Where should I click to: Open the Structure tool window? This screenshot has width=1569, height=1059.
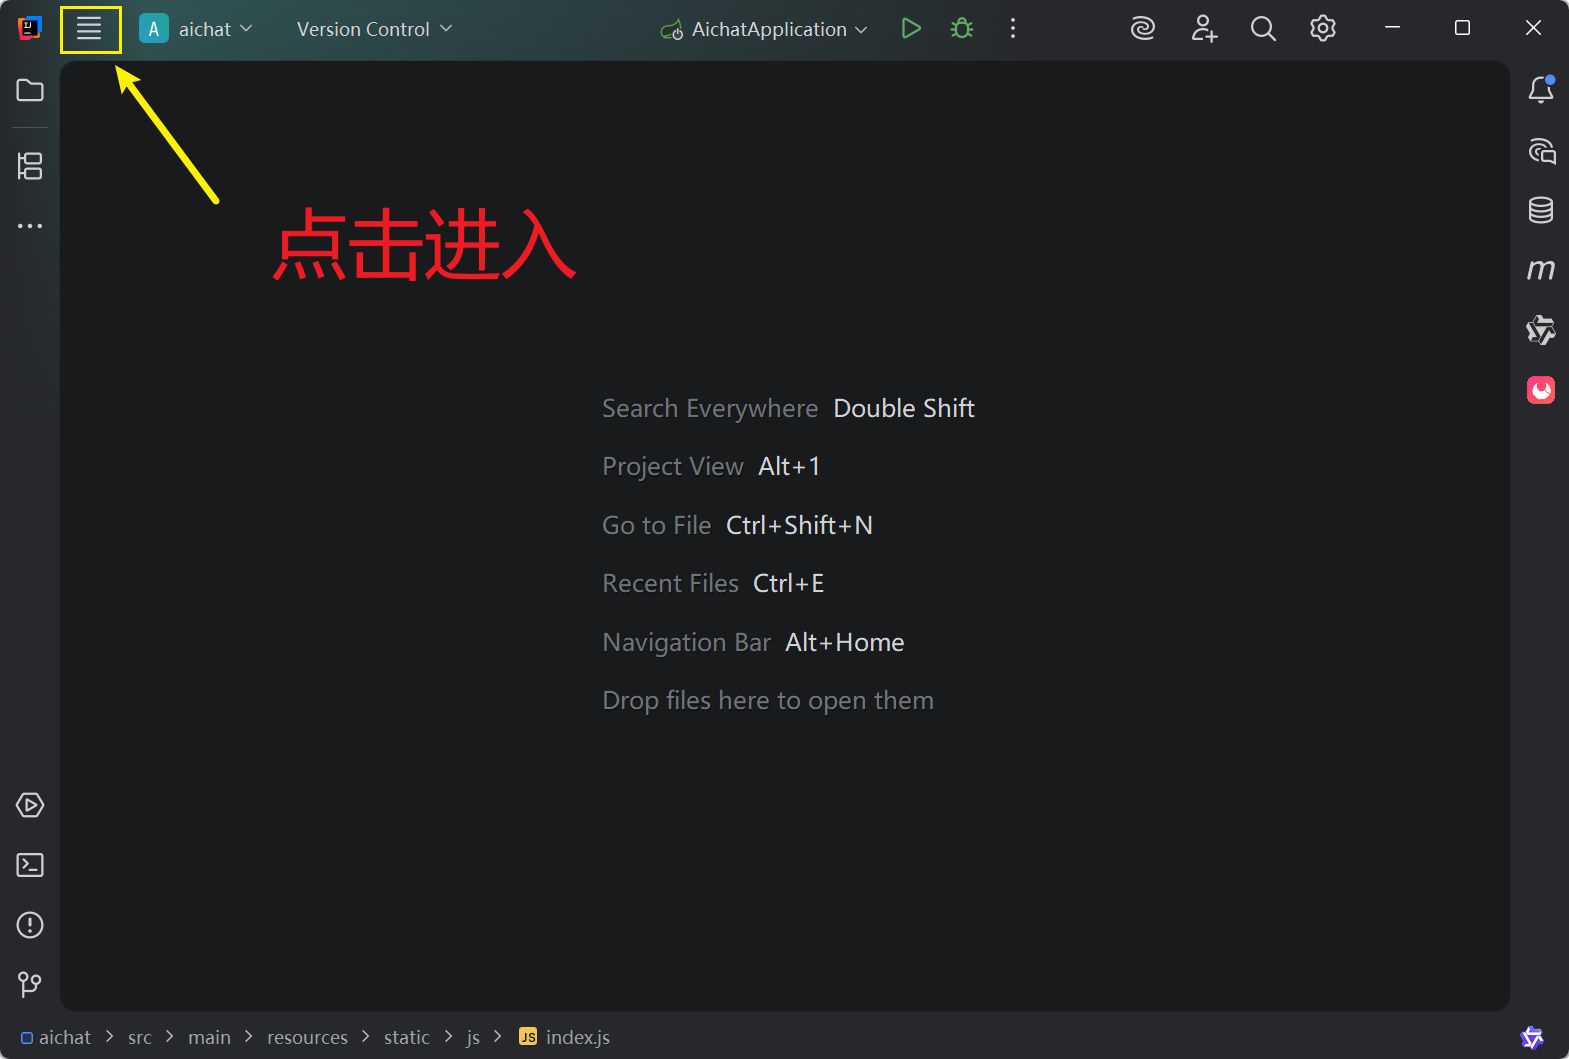point(30,166)
